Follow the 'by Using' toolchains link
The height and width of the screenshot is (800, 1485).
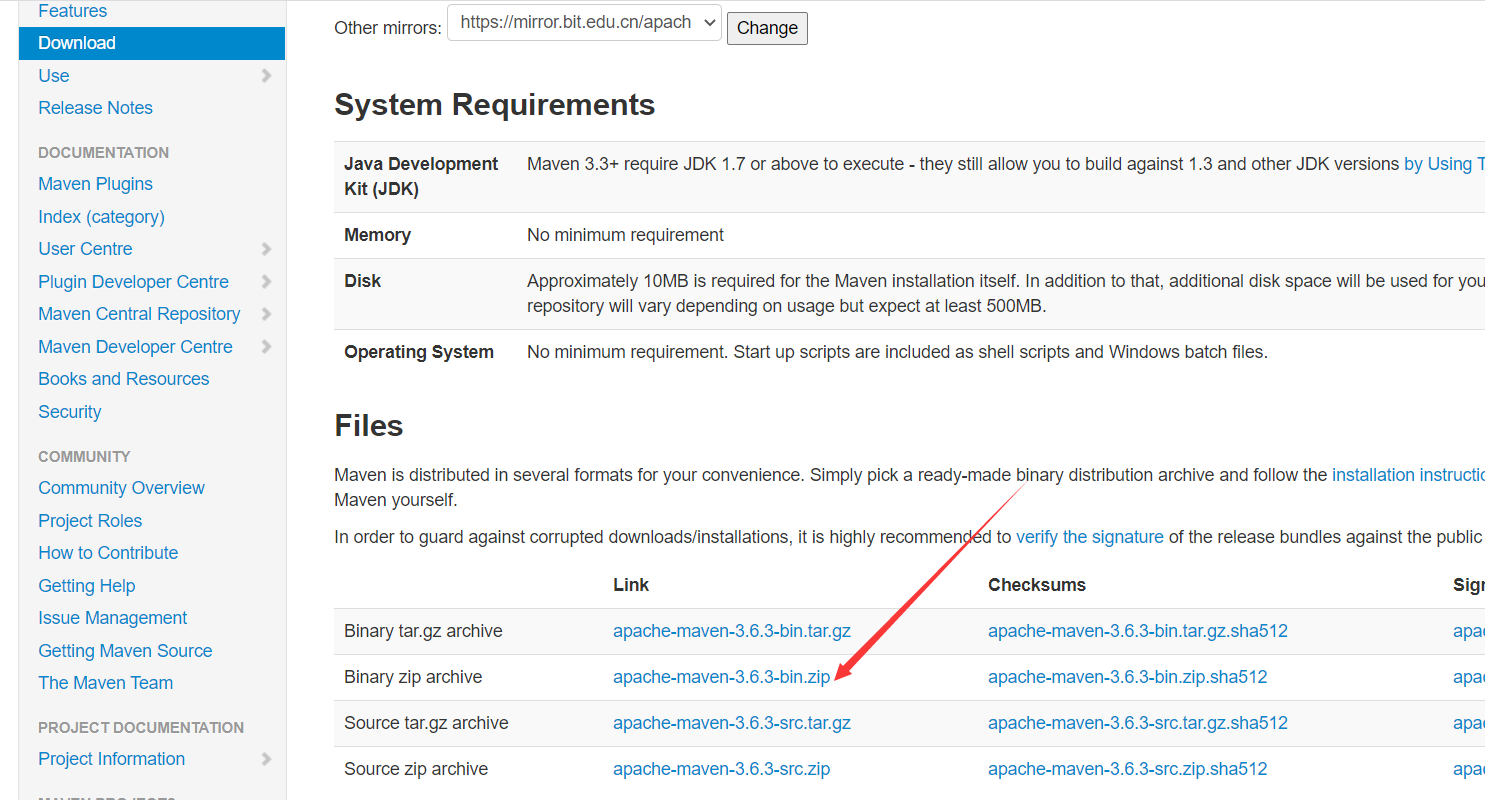(1444, 164)
